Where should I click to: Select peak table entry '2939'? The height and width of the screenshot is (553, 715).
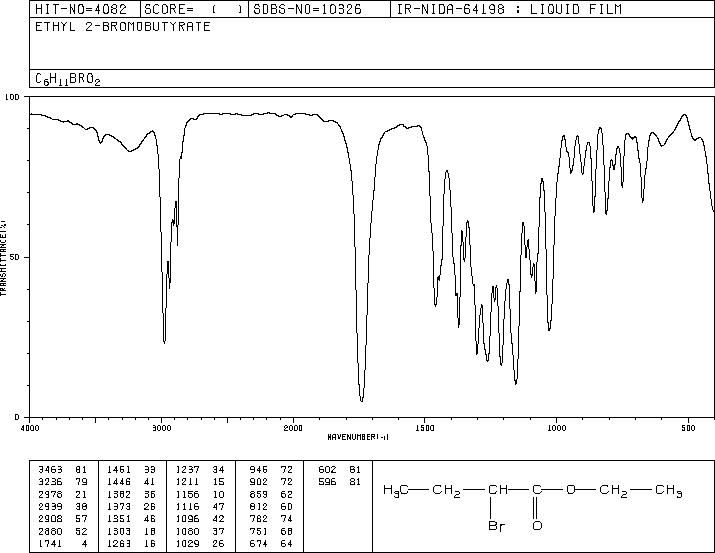coord(50,506)
